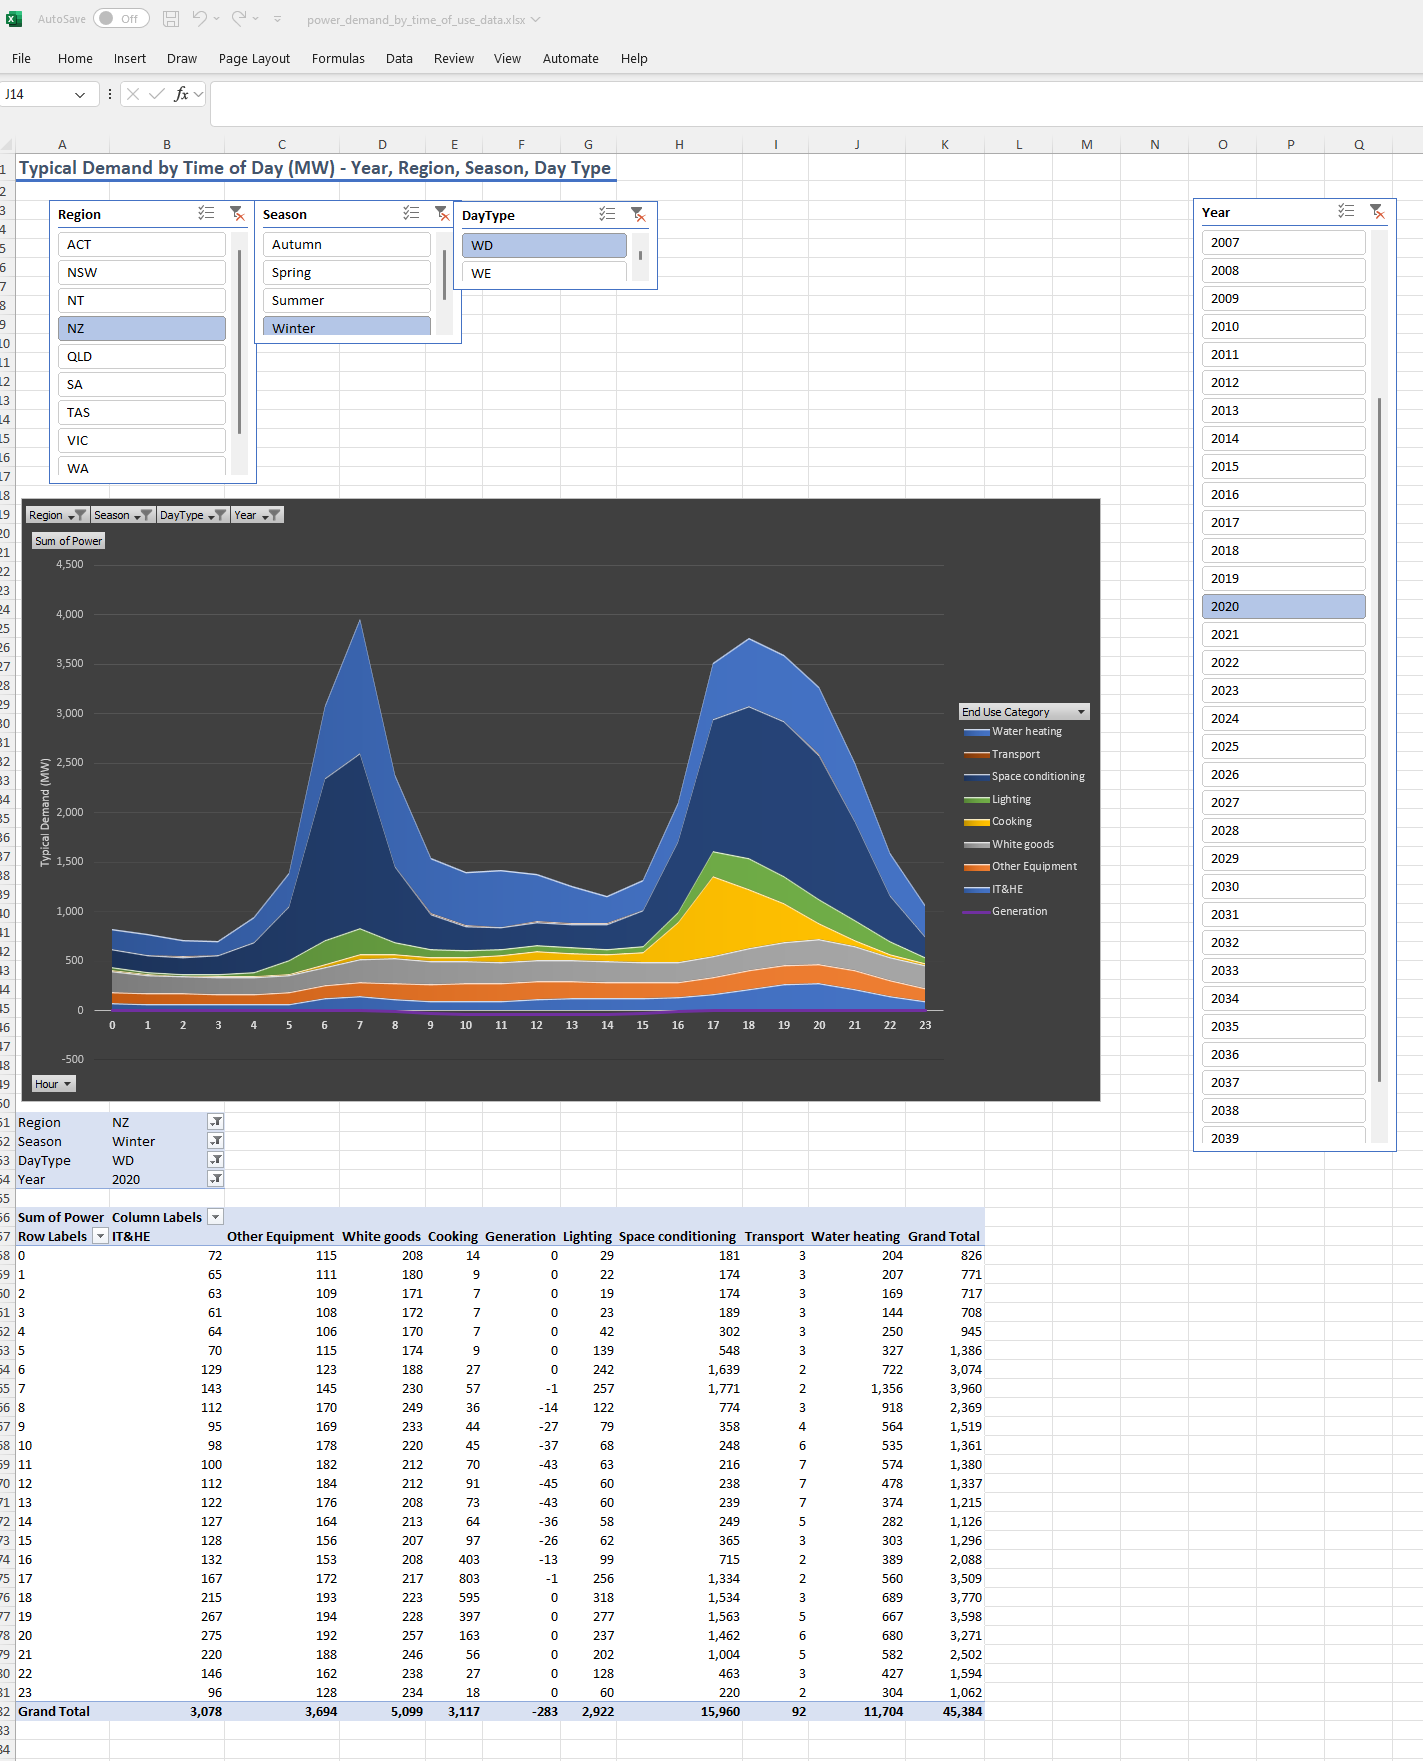Toggle the AutoSave switch
1423x1761 pixels.
pos(121,19)
